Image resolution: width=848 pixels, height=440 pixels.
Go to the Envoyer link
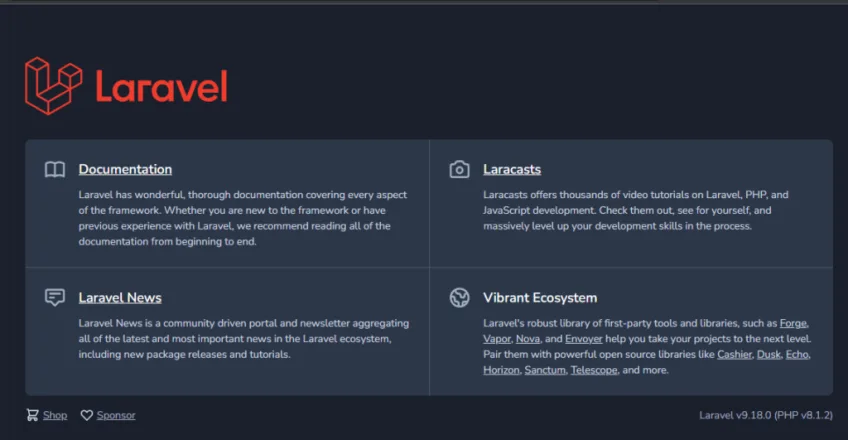(x=584, y=339)
